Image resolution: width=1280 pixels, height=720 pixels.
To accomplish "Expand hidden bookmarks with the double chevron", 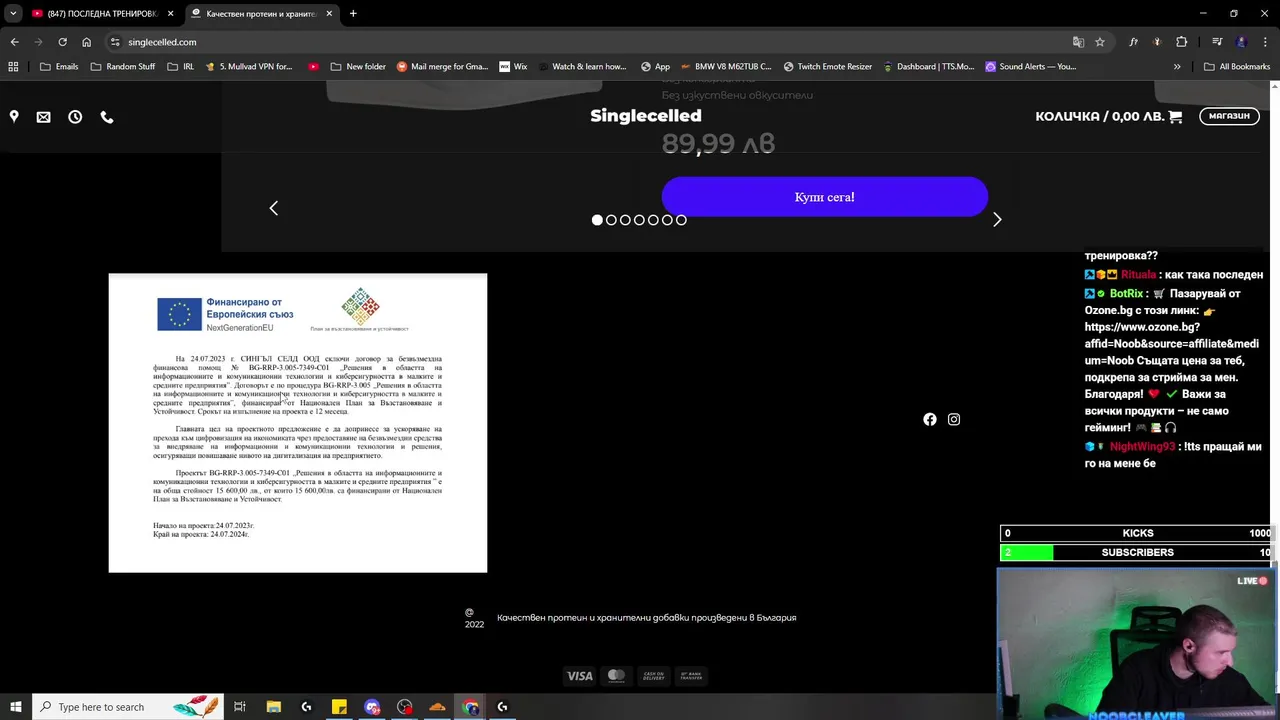I will click(1177, 67).
